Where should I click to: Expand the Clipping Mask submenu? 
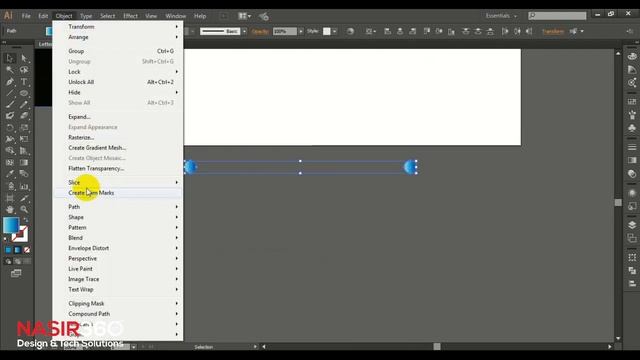(118, 304)
